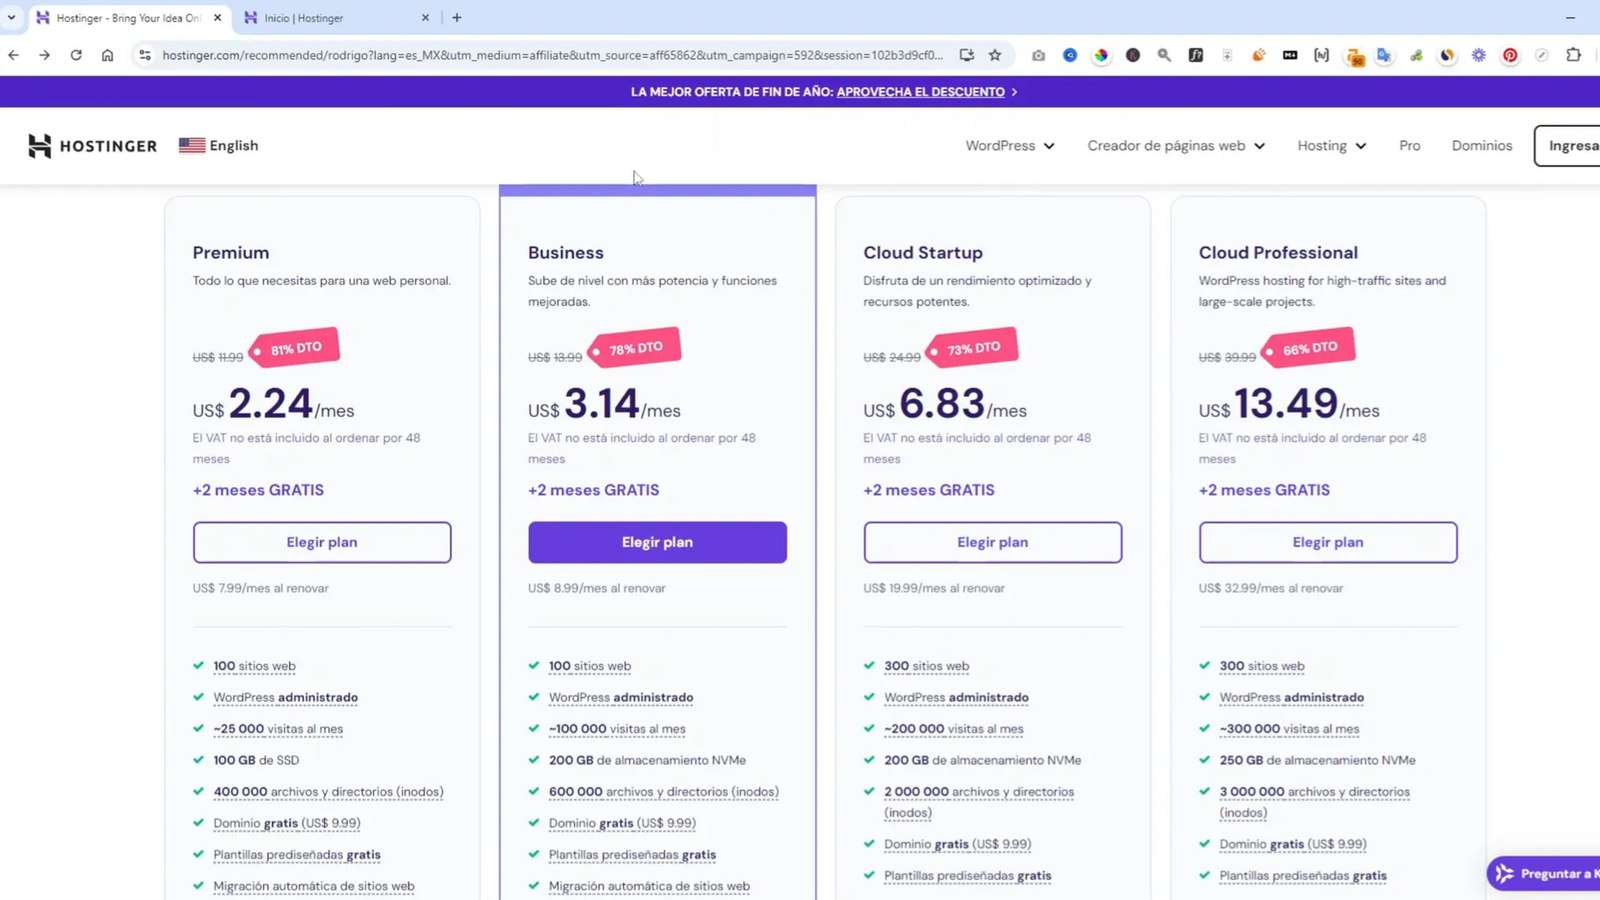
Task: Open the APROVECHA EL DESCUENTO offer link
Action: pos(919,91)
